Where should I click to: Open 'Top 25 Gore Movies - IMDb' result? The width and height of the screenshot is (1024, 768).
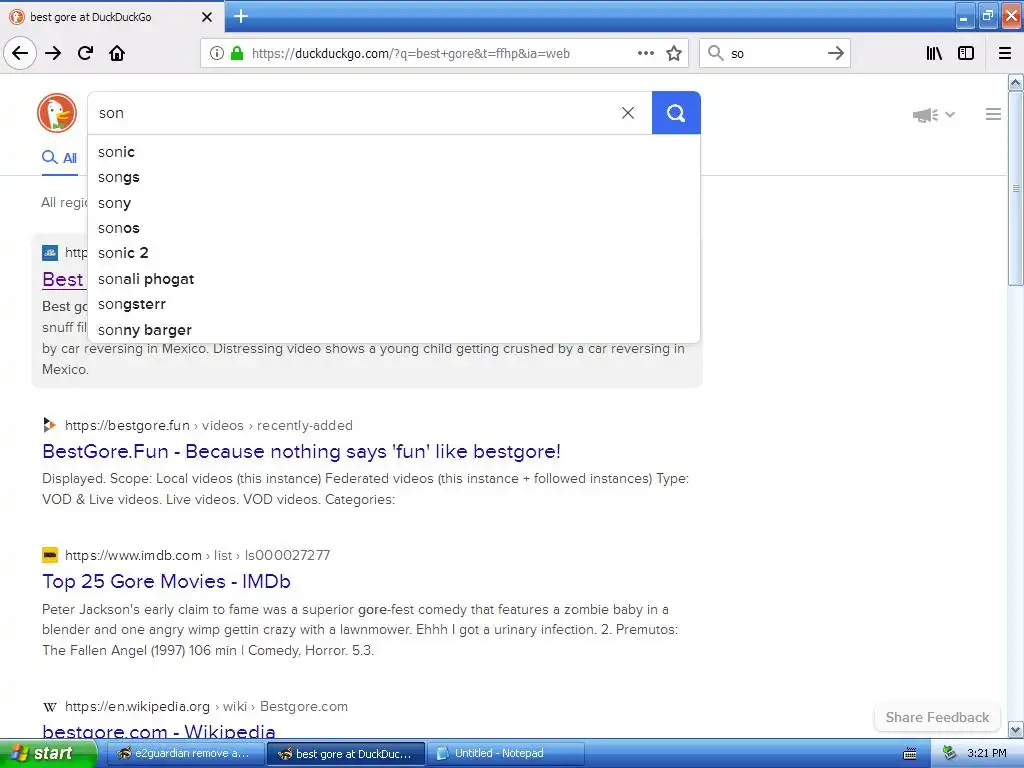pyautogui.click(x=167, y=581)
